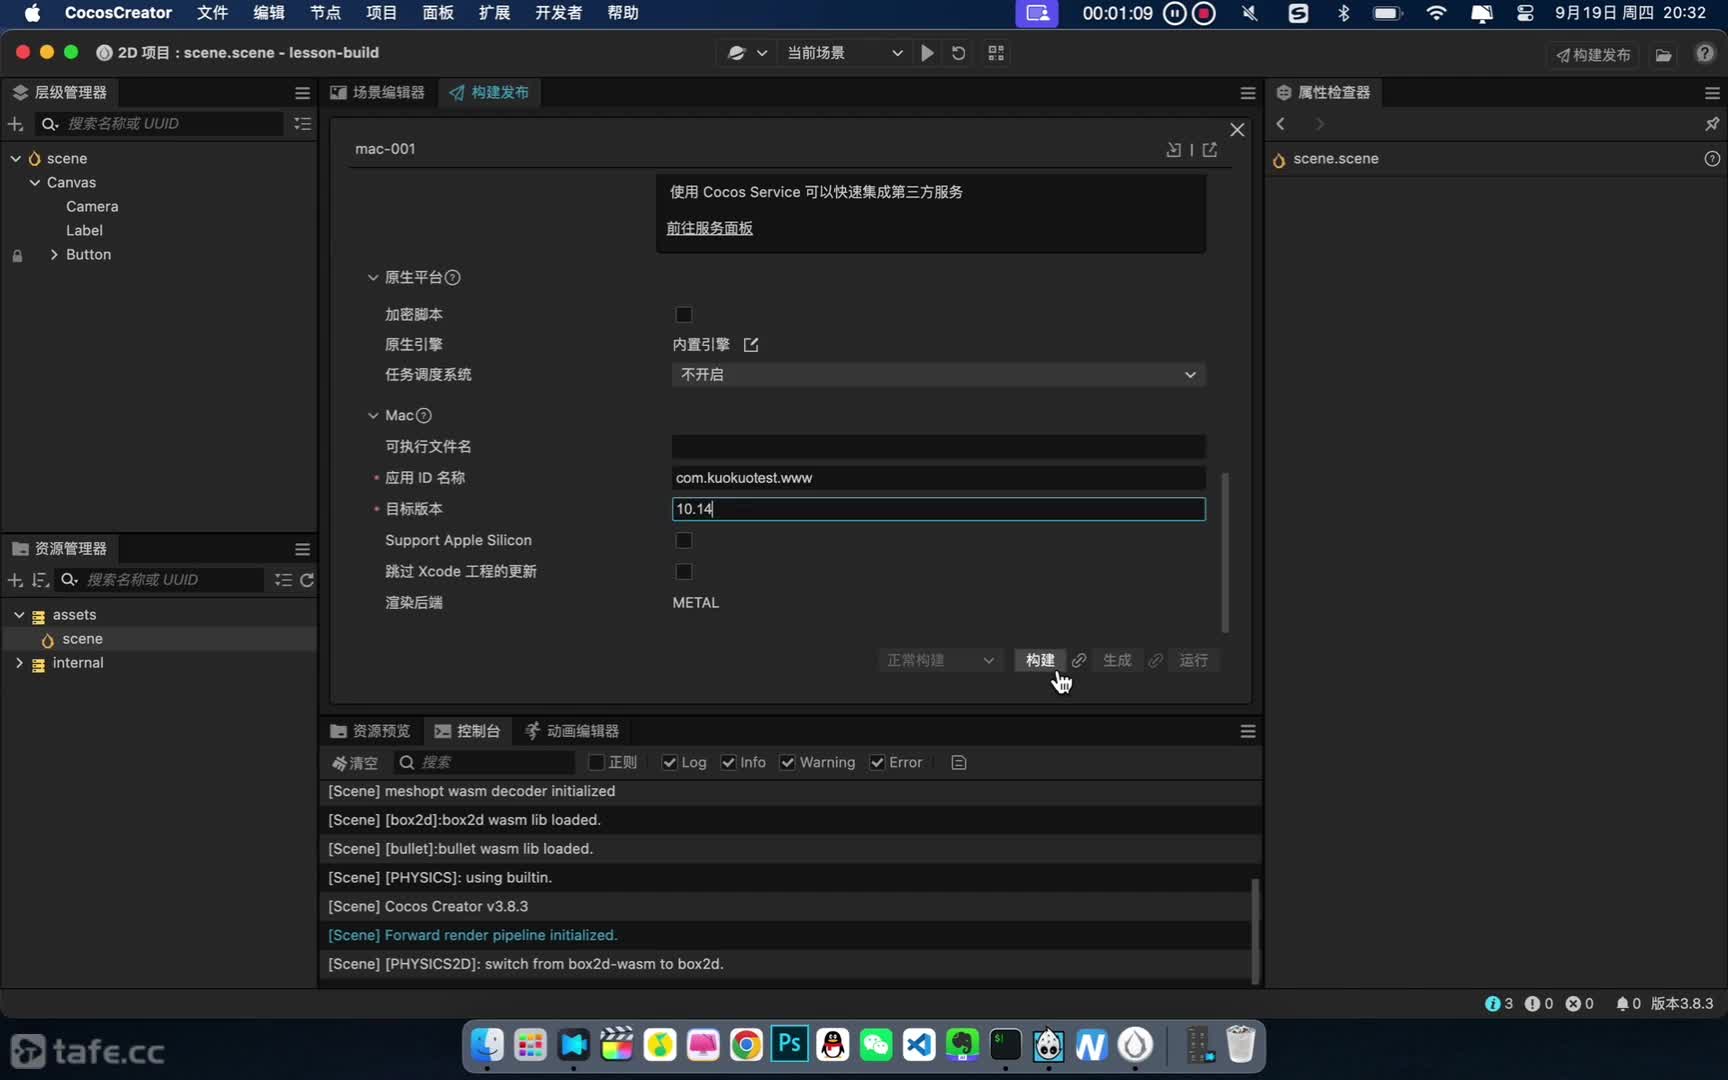Select the Label node

click(x=84, y=231)
